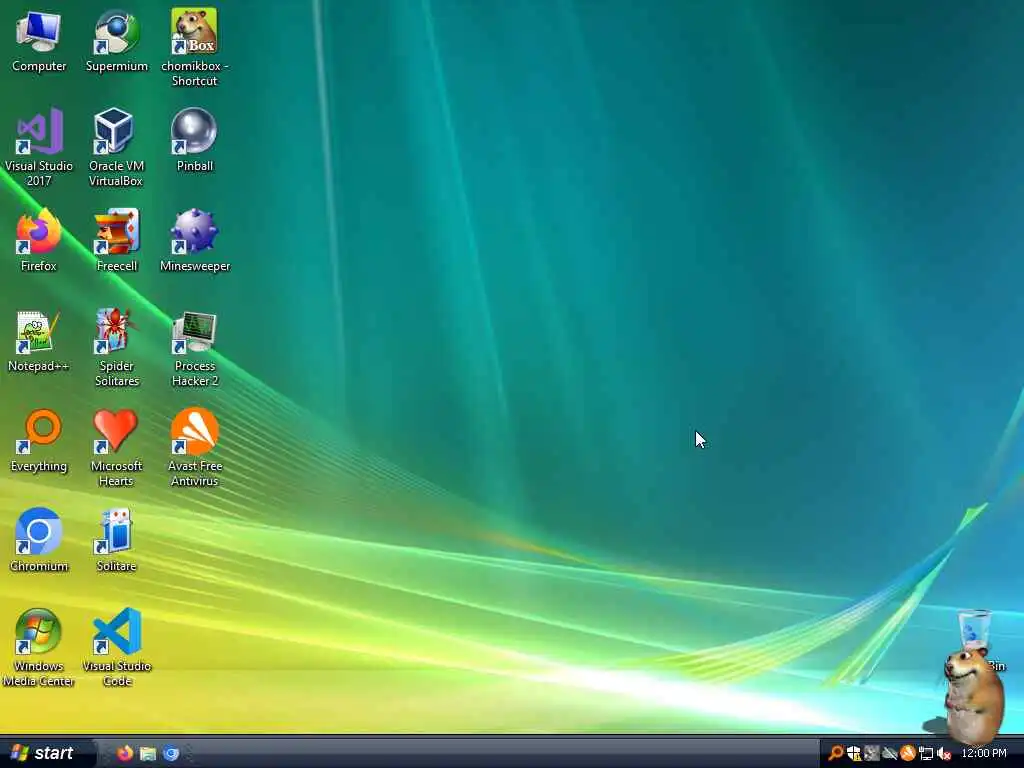The height and width of the screenshot is (768, 1024).
Task: Select the Notepad++ shortcut
Action: tap(39, 341)
